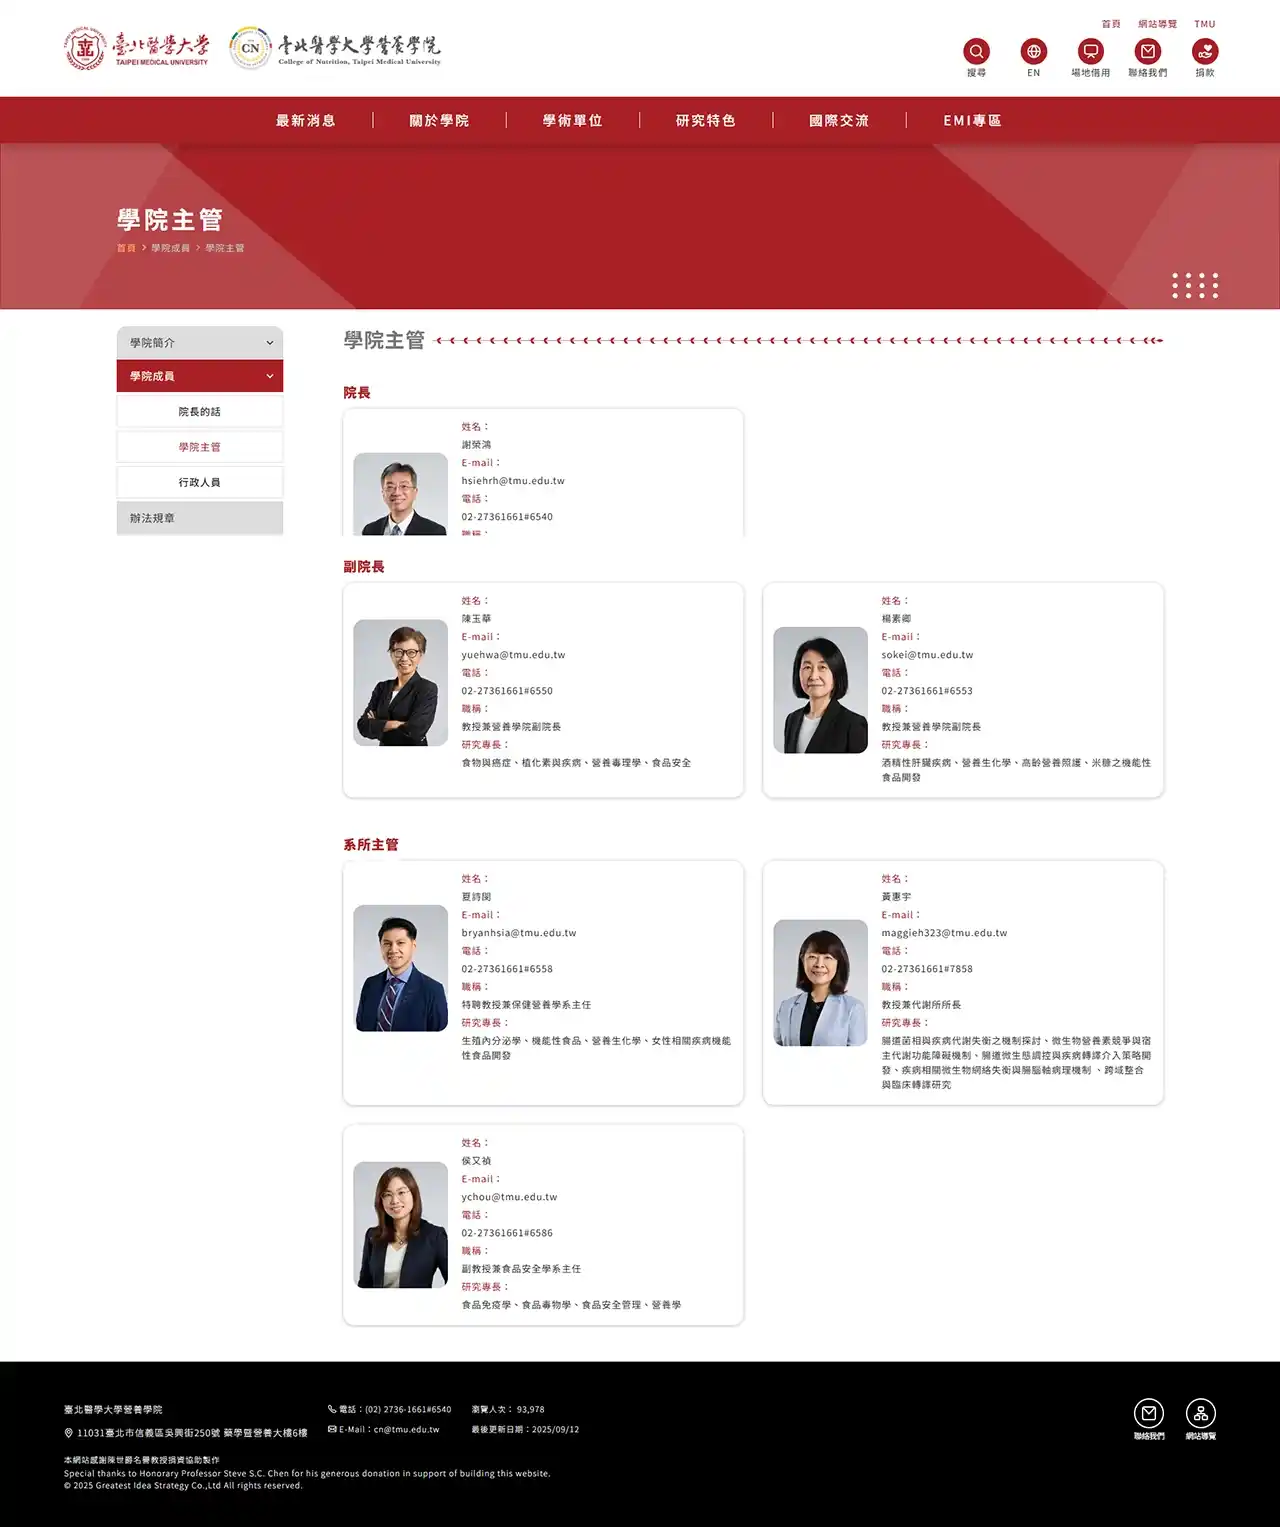Open the 捐款 donation icon
Screen dimensions: 1280x1527
(1203, 51)
